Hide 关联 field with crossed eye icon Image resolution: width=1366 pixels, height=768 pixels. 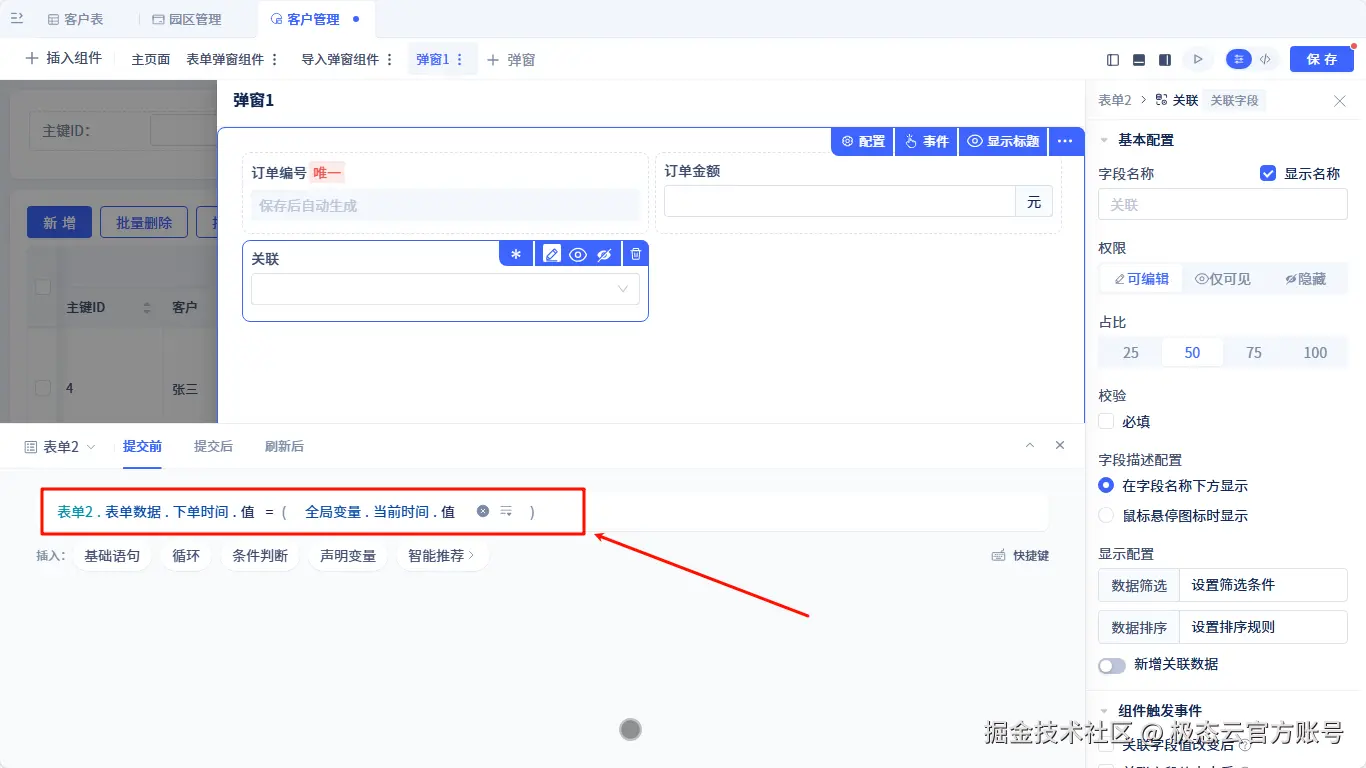pyautogui.click(x=604, y=254)
